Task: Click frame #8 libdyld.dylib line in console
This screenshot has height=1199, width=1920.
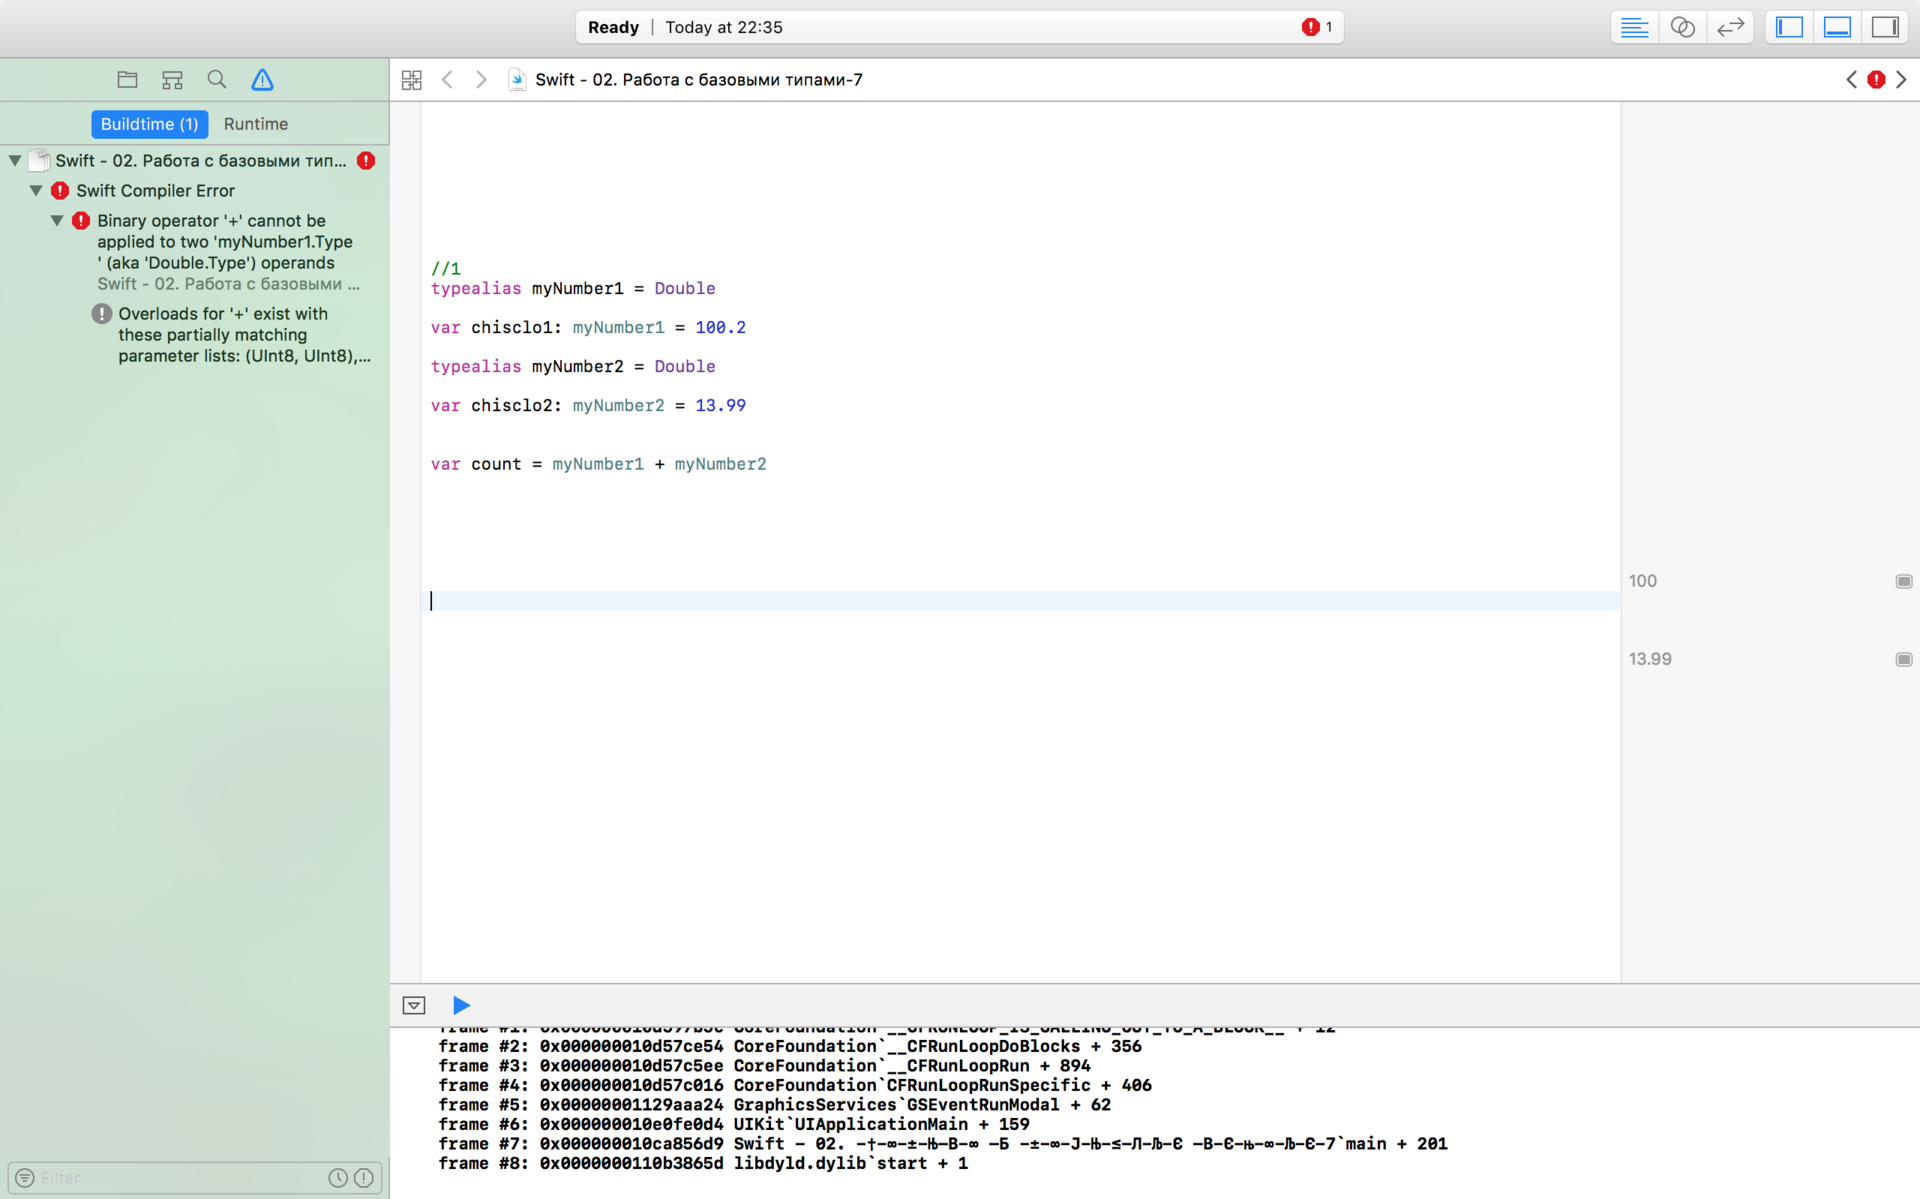Action: [703, 1163]
